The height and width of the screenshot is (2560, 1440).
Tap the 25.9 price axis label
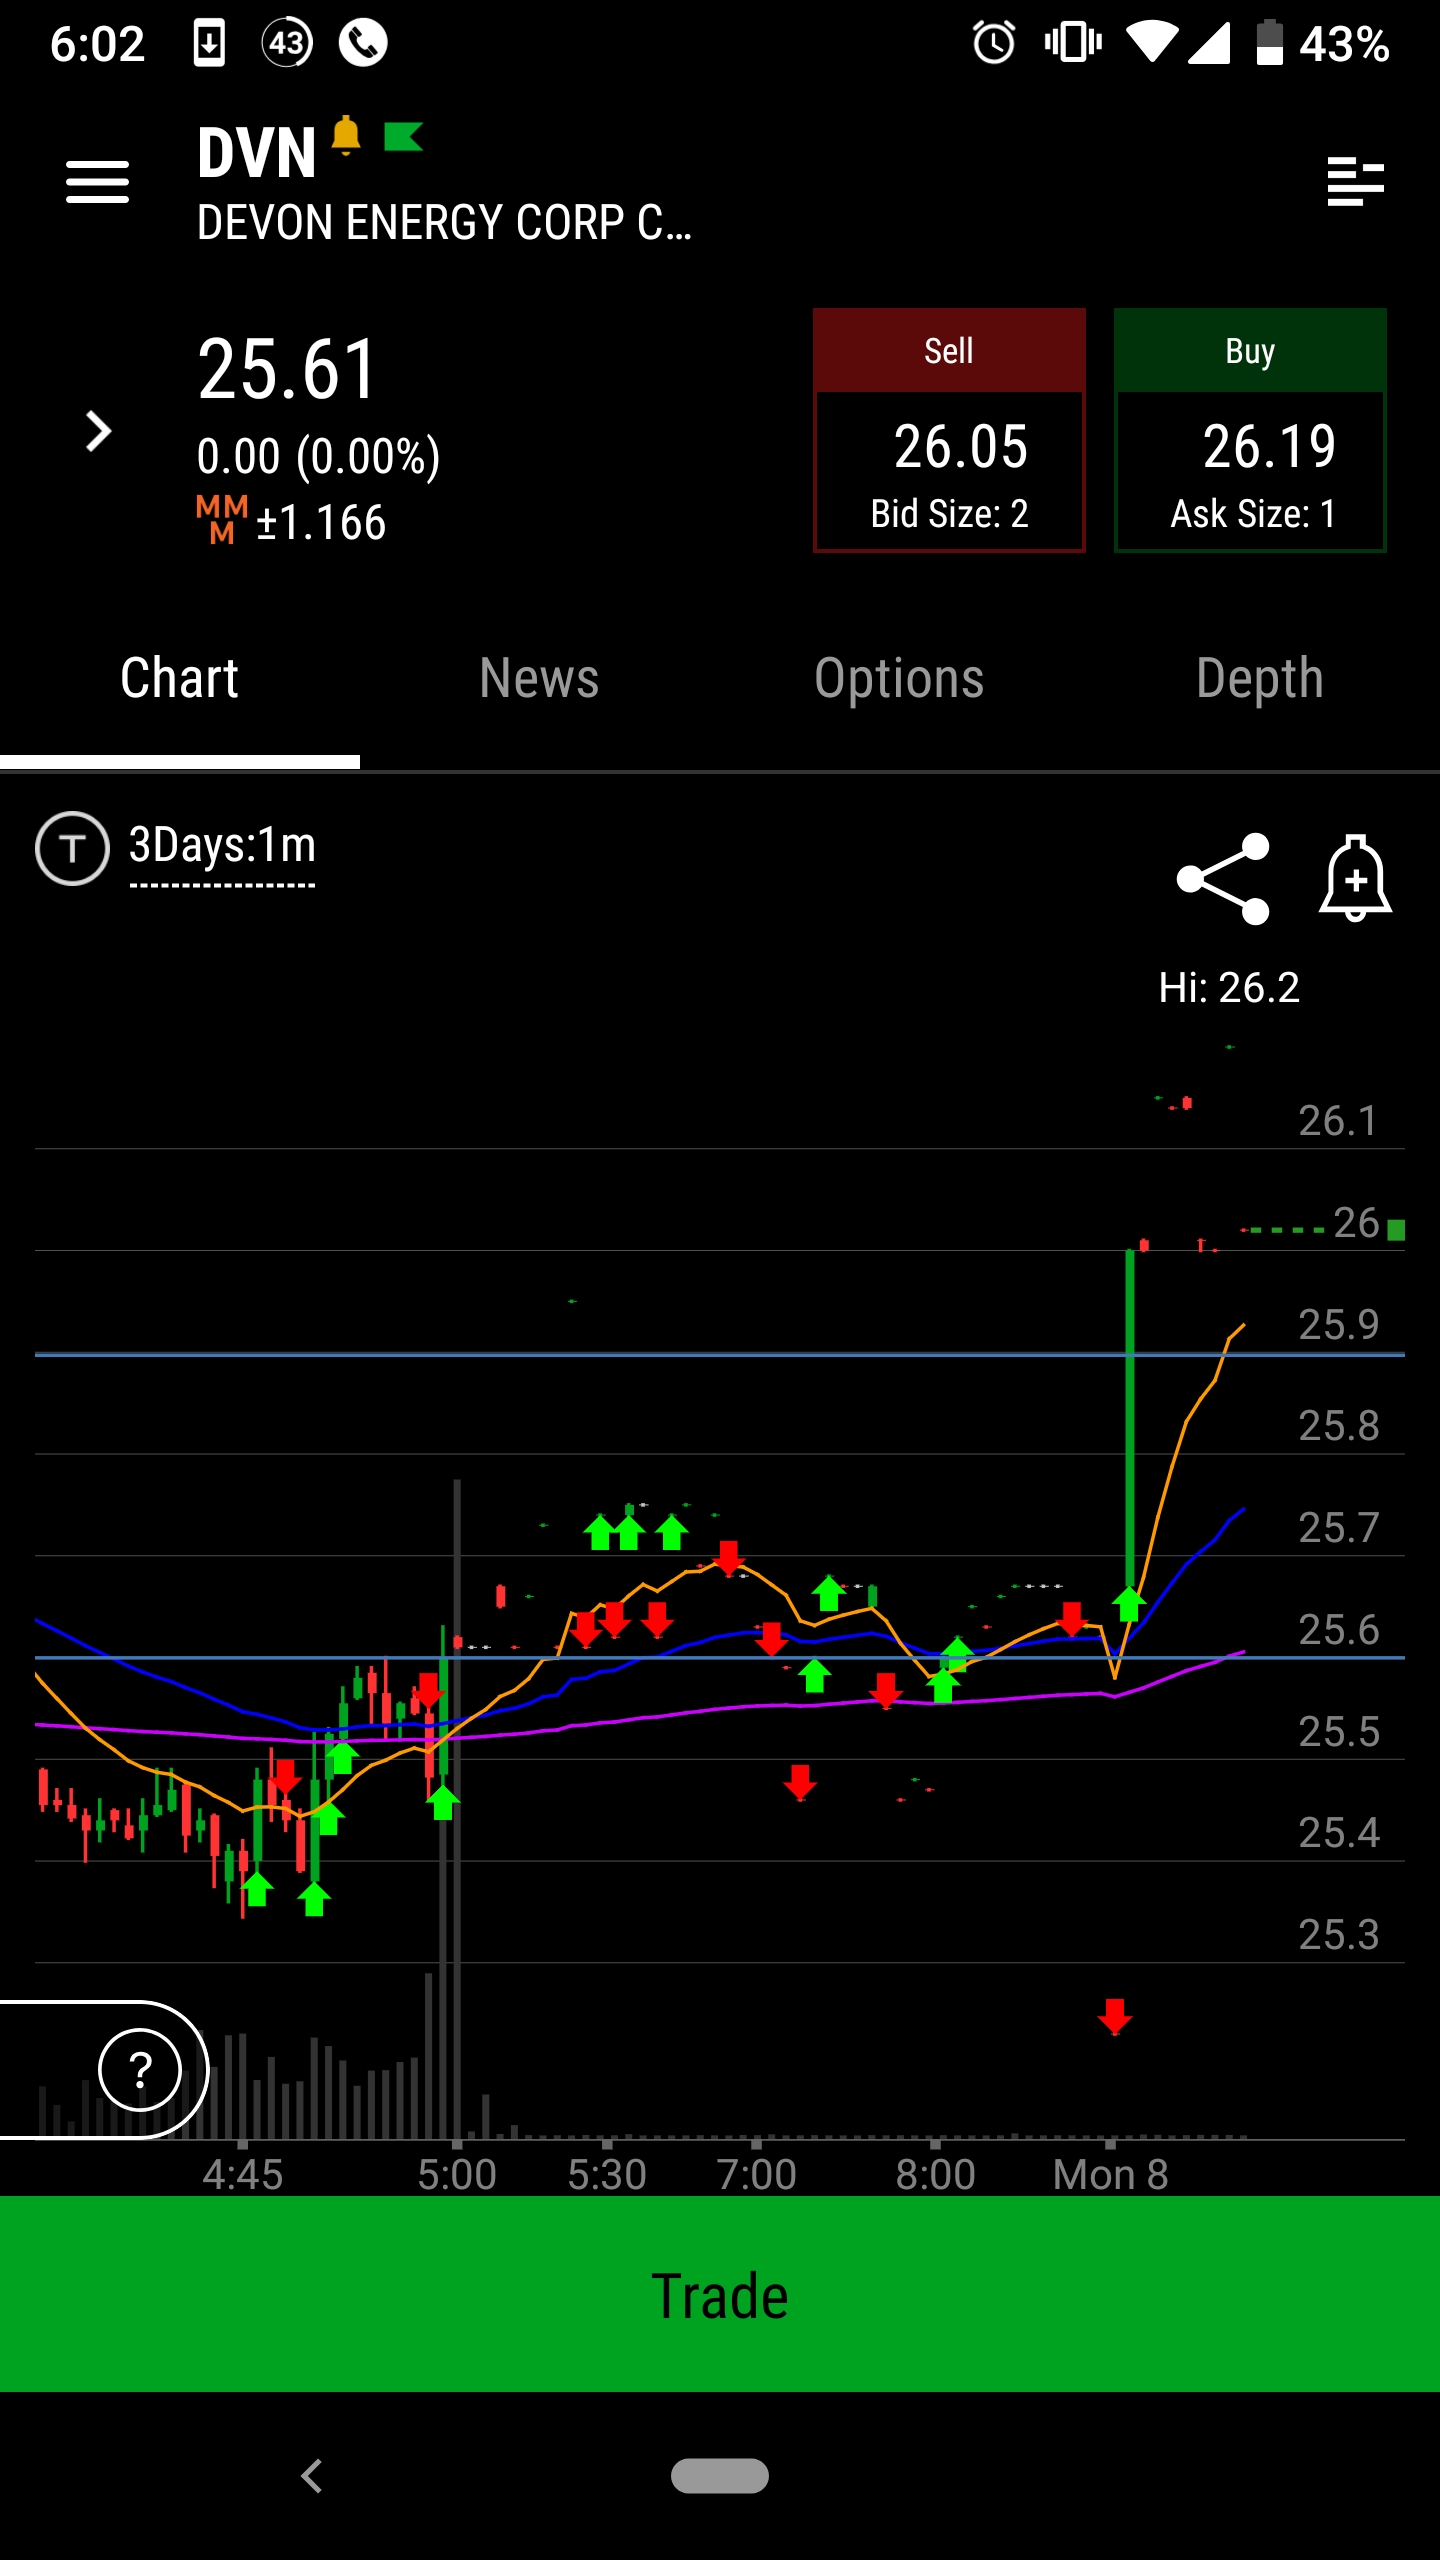point(1339,1324)
